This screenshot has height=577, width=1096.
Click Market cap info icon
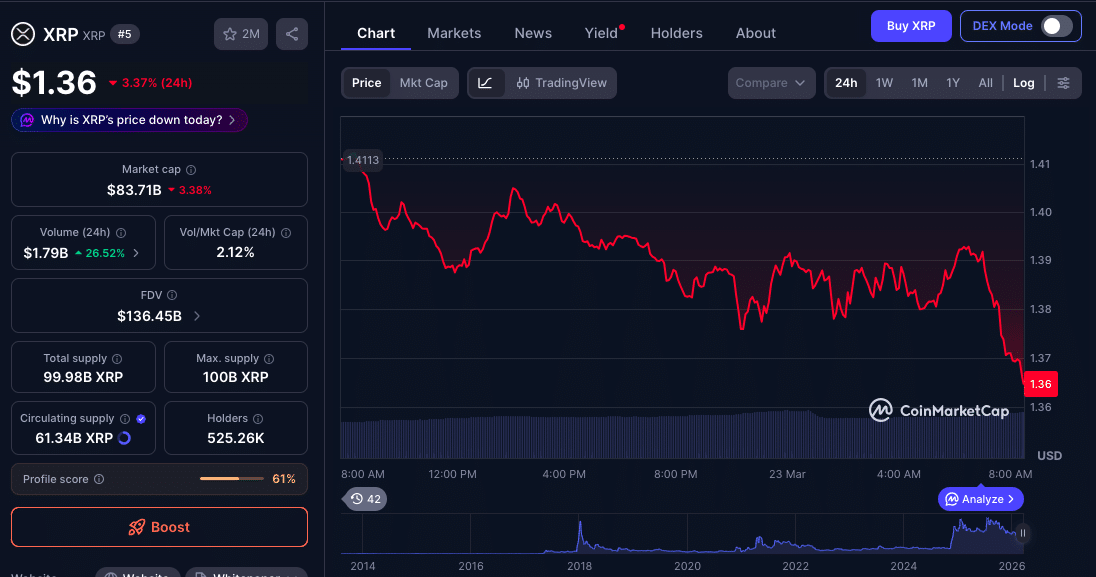pyautogui.click(x=191, y=170)
